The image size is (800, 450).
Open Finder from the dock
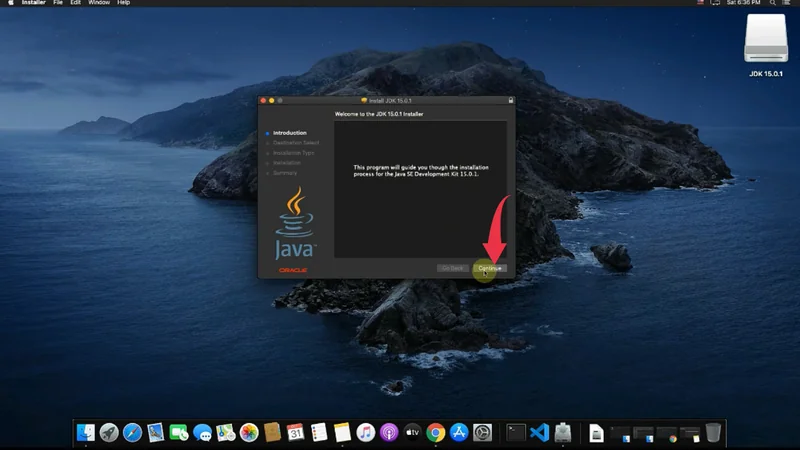point(86,433)
